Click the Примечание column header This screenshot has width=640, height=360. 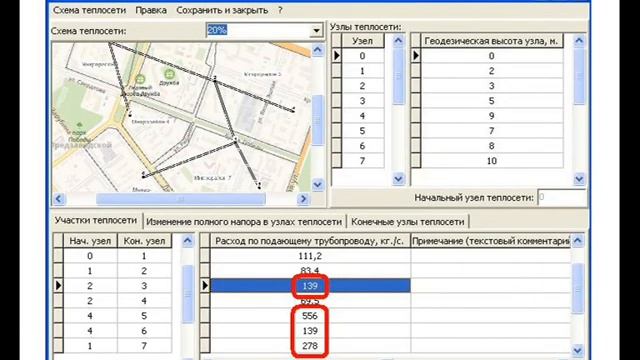pos(490,241)
